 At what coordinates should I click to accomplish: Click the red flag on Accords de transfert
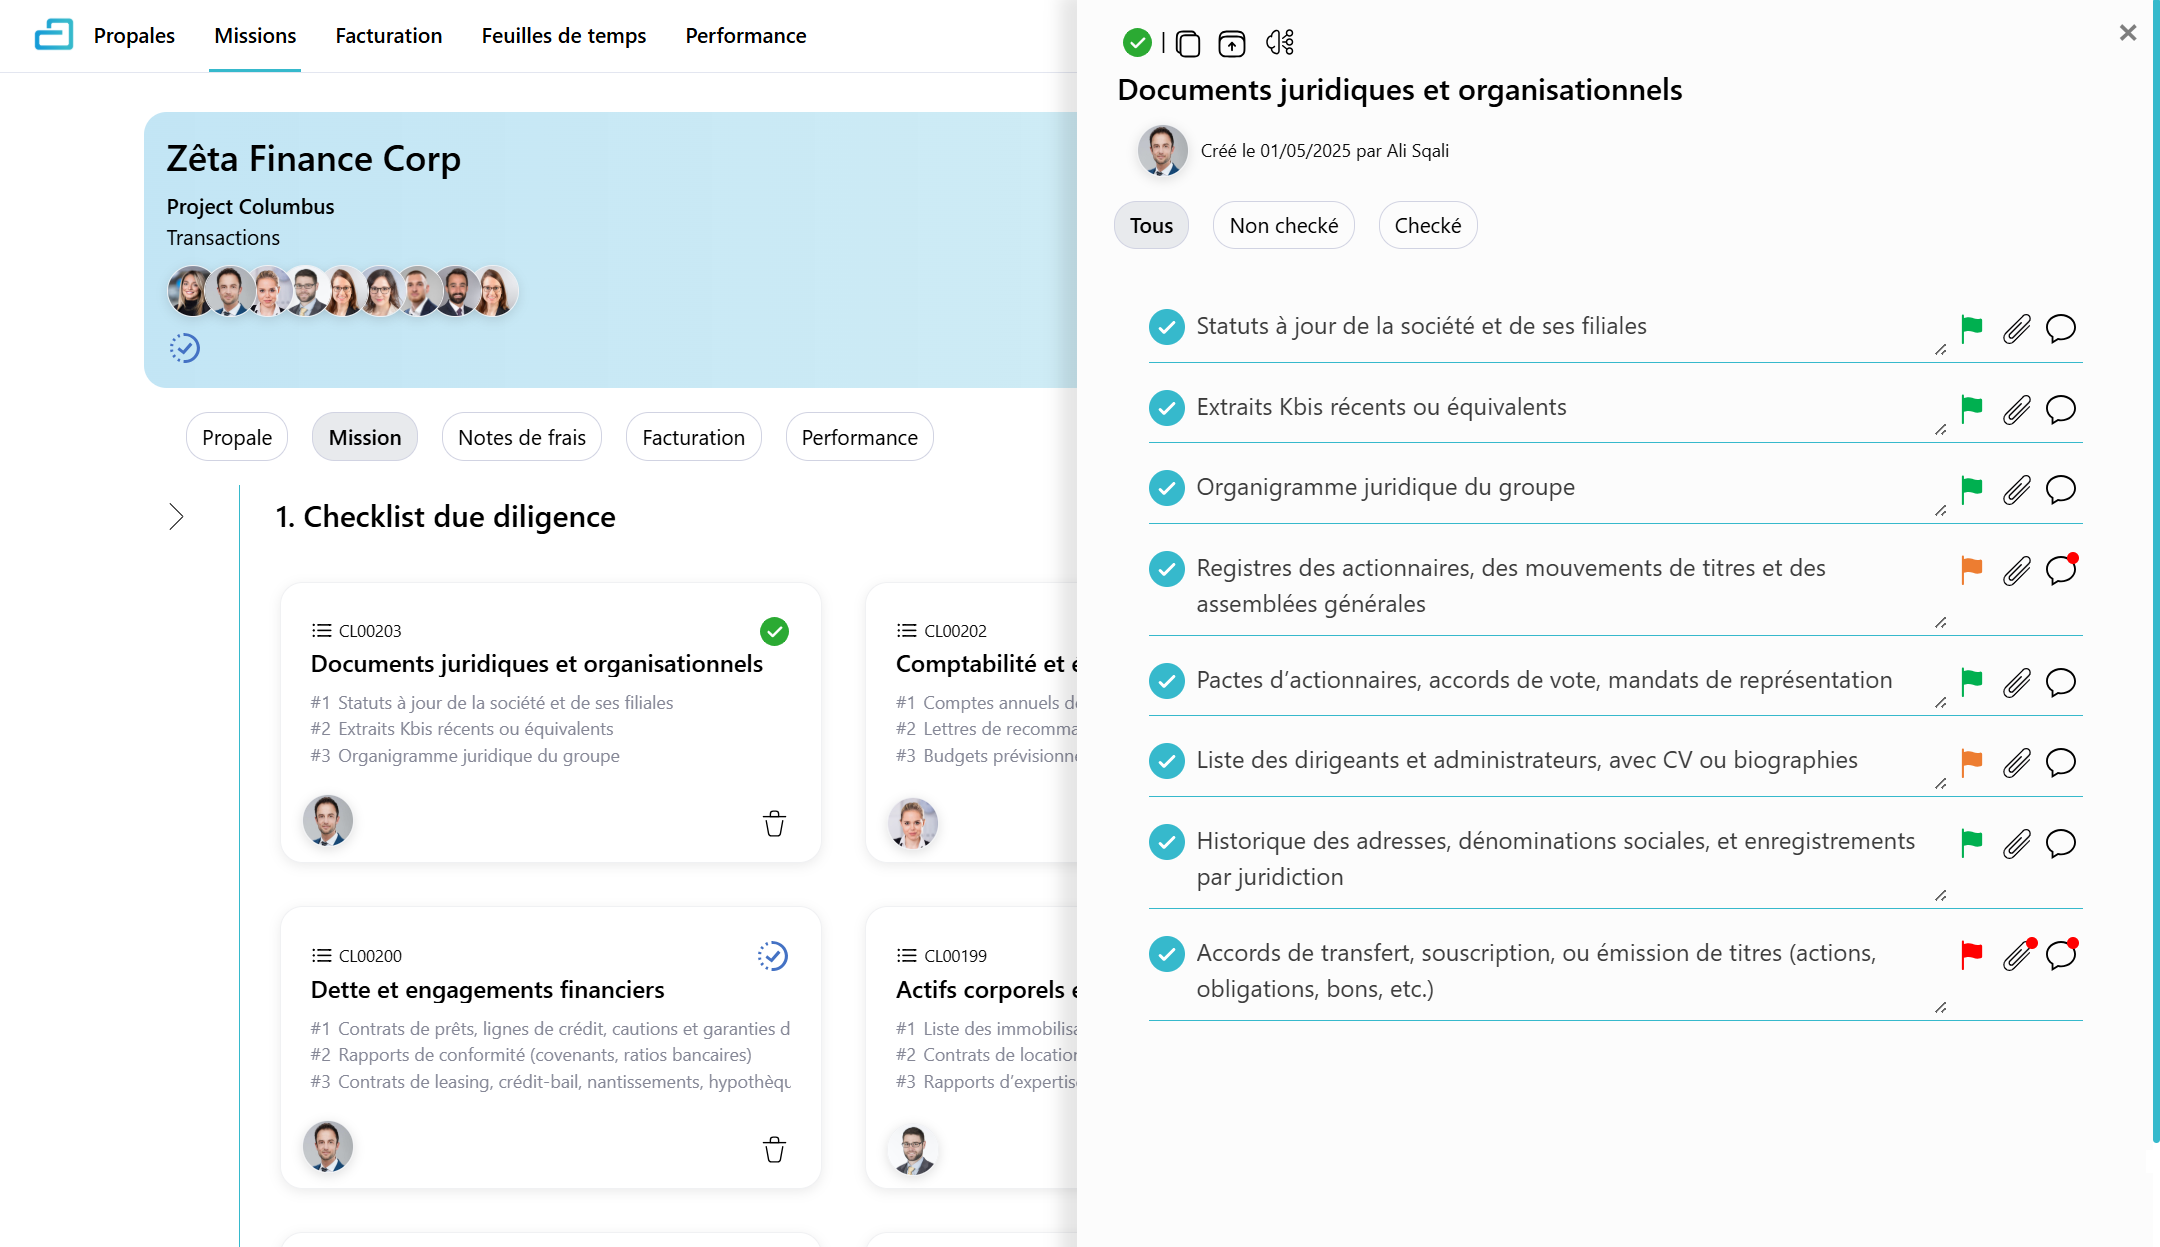pyautogui.click(x=1971, y=955)
